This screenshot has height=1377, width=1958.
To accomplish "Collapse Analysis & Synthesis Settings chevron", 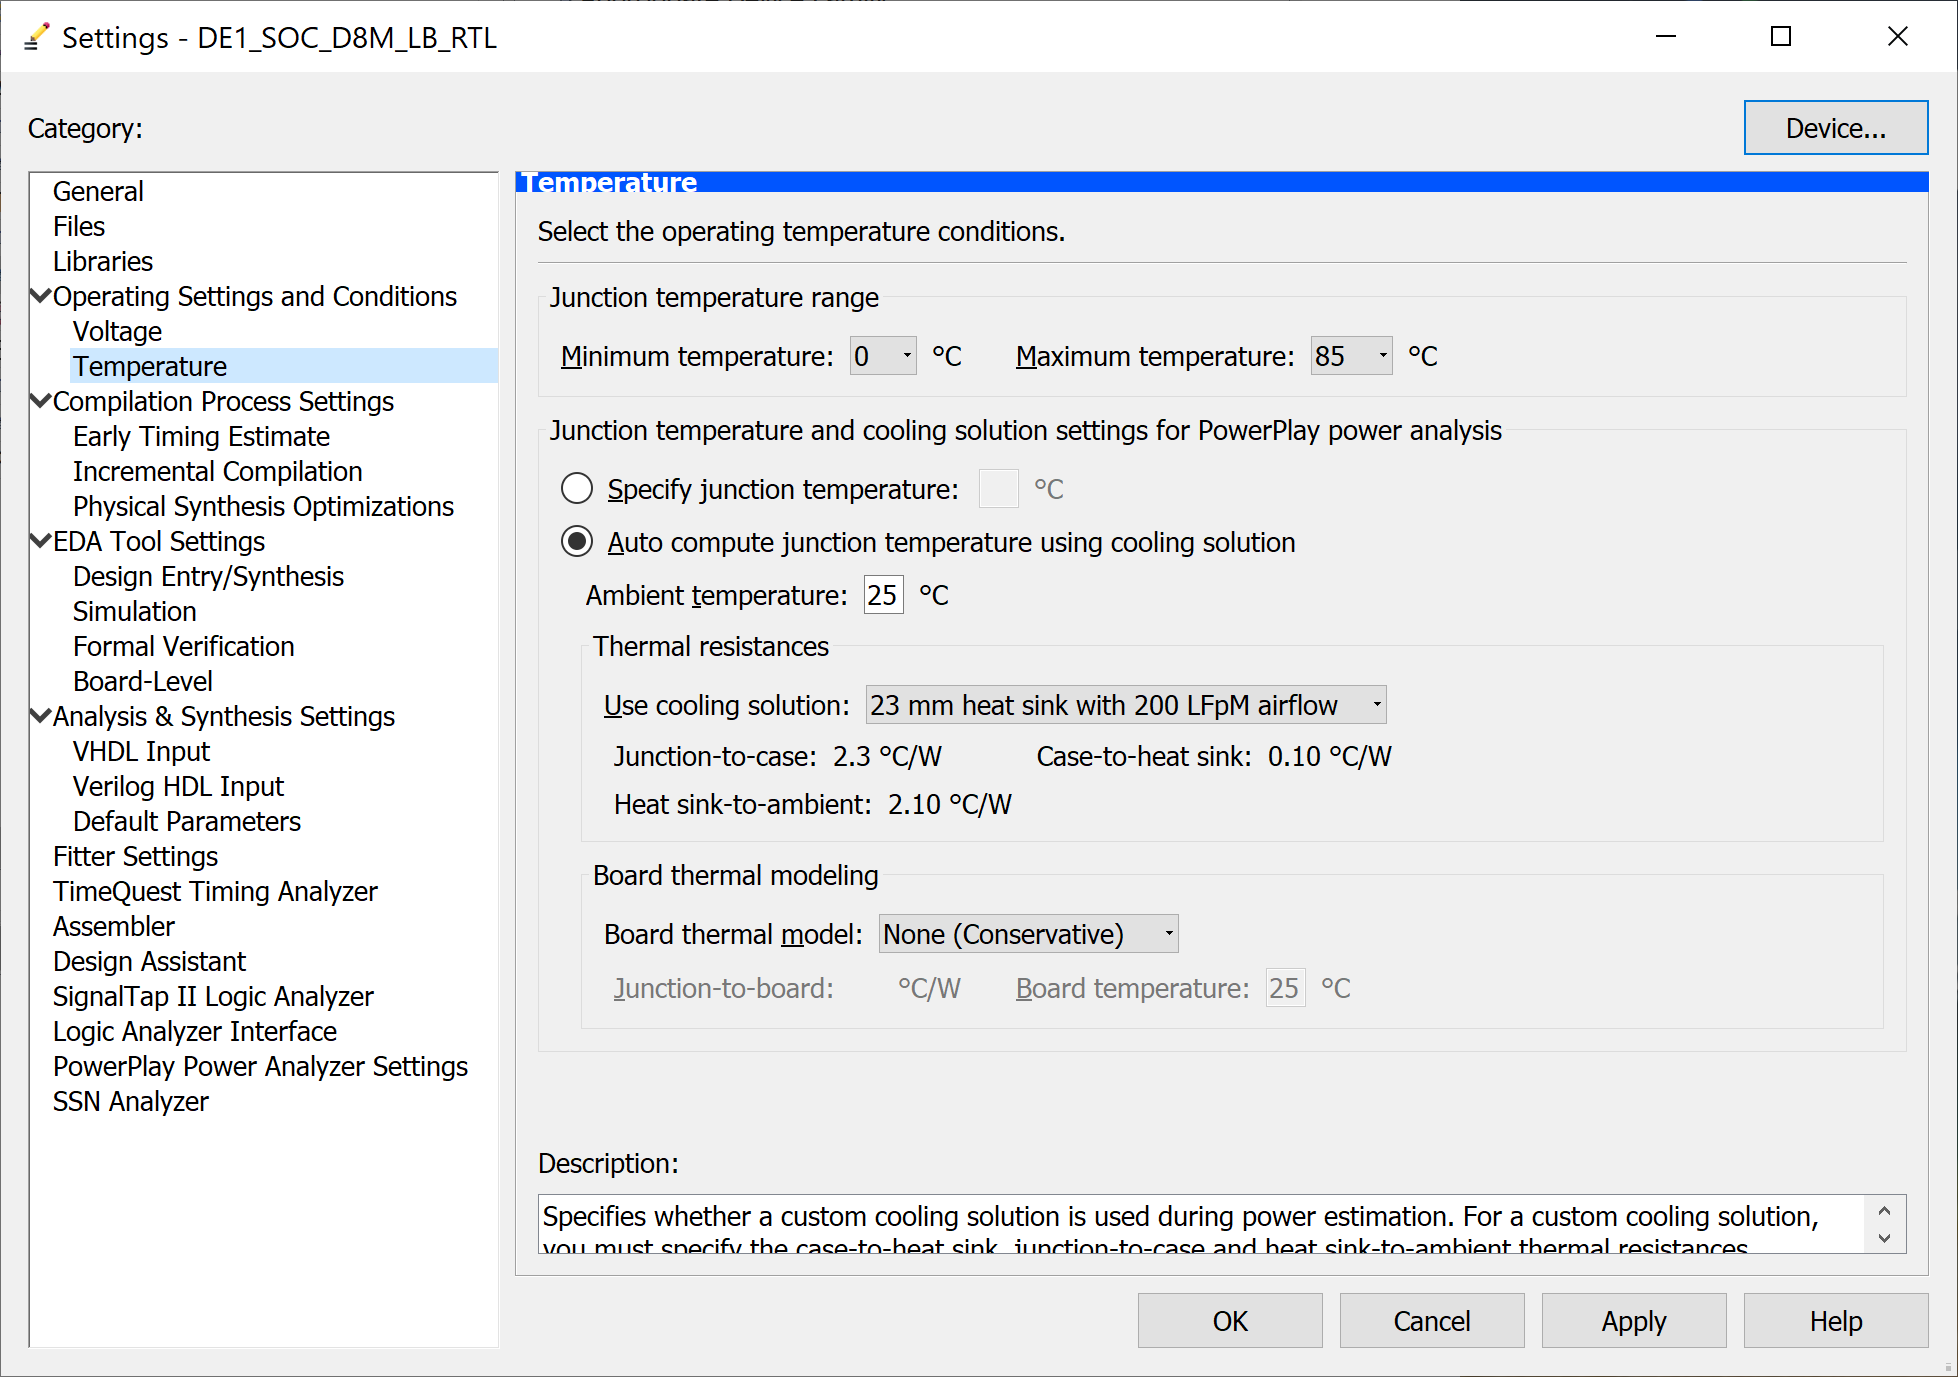I will pos(41,716).
